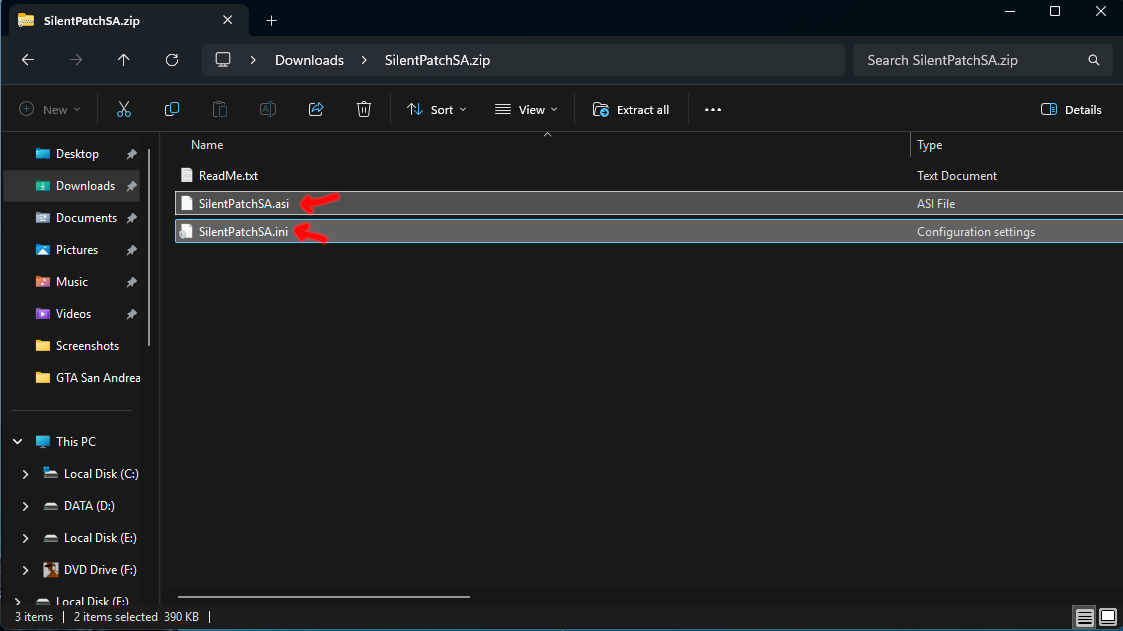Click the pin icon beside Videos
Viewport: 1123px width, 631px height.
[x=132, y=314]
